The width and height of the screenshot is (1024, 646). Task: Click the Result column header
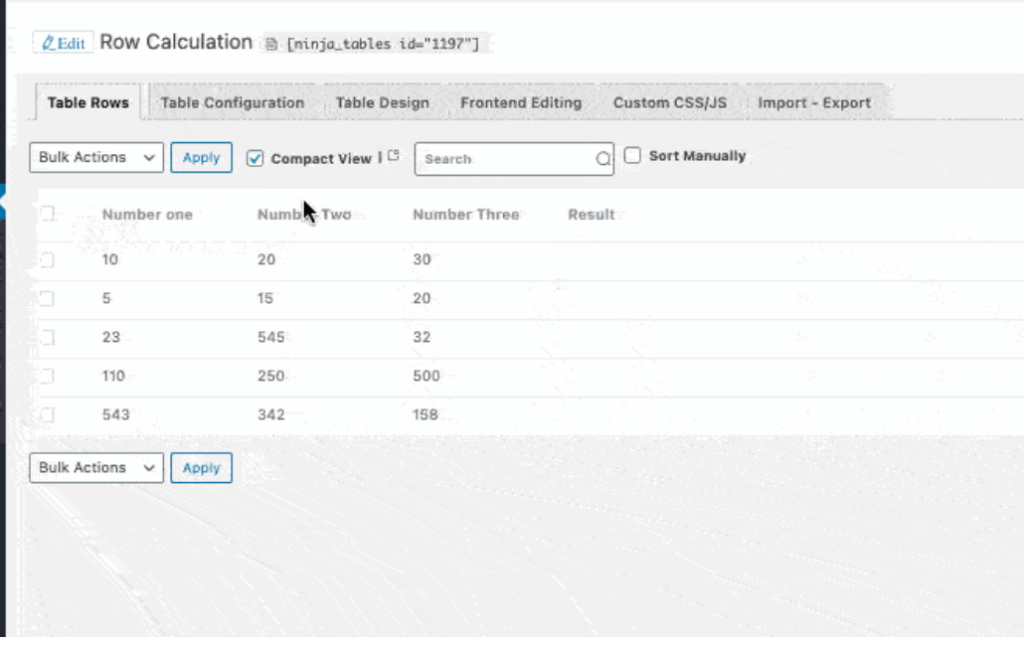click(x=591, y=214)
